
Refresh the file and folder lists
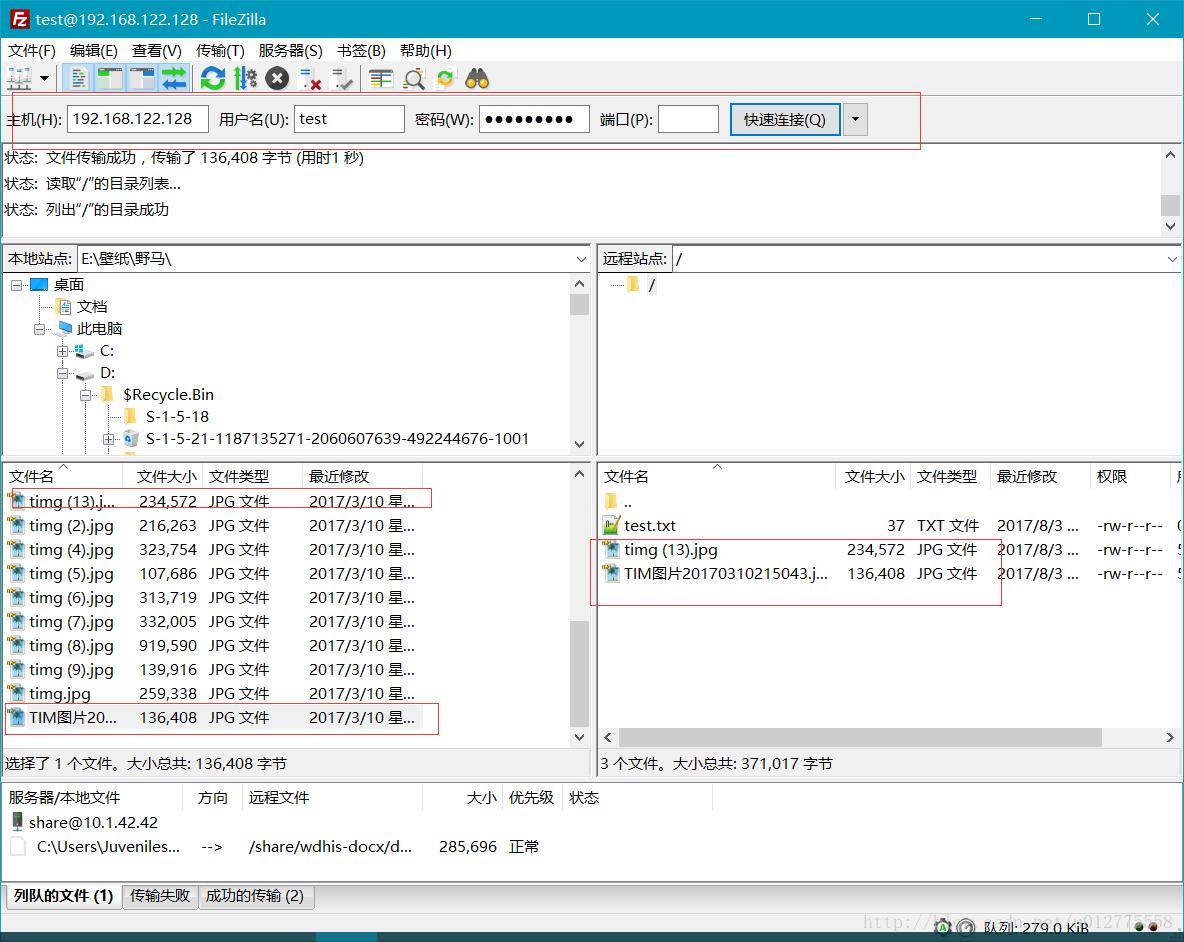[213, 78]
